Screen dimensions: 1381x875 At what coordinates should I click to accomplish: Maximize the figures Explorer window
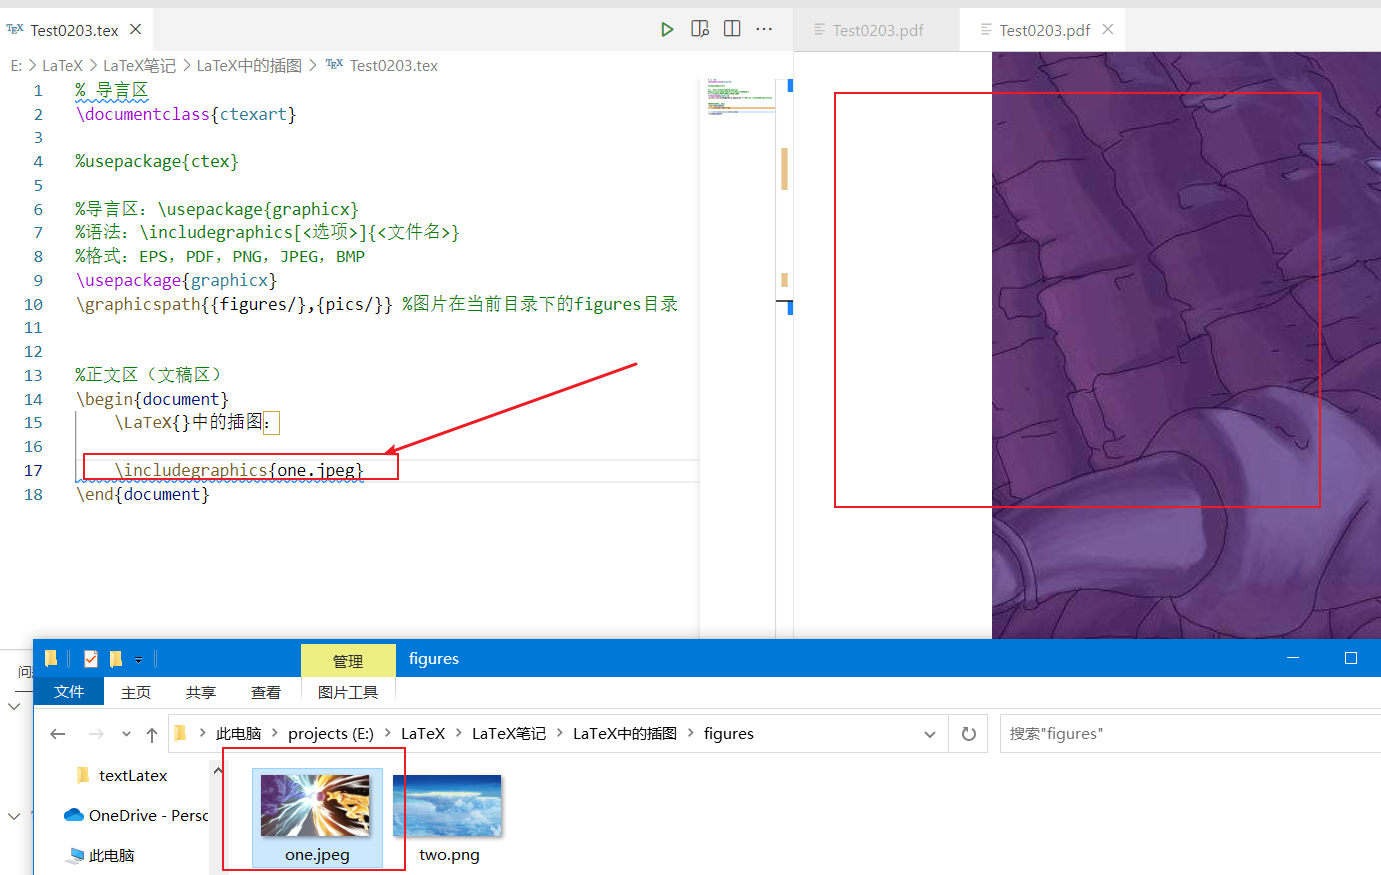pyautogui.click(x=1351, y=658)
